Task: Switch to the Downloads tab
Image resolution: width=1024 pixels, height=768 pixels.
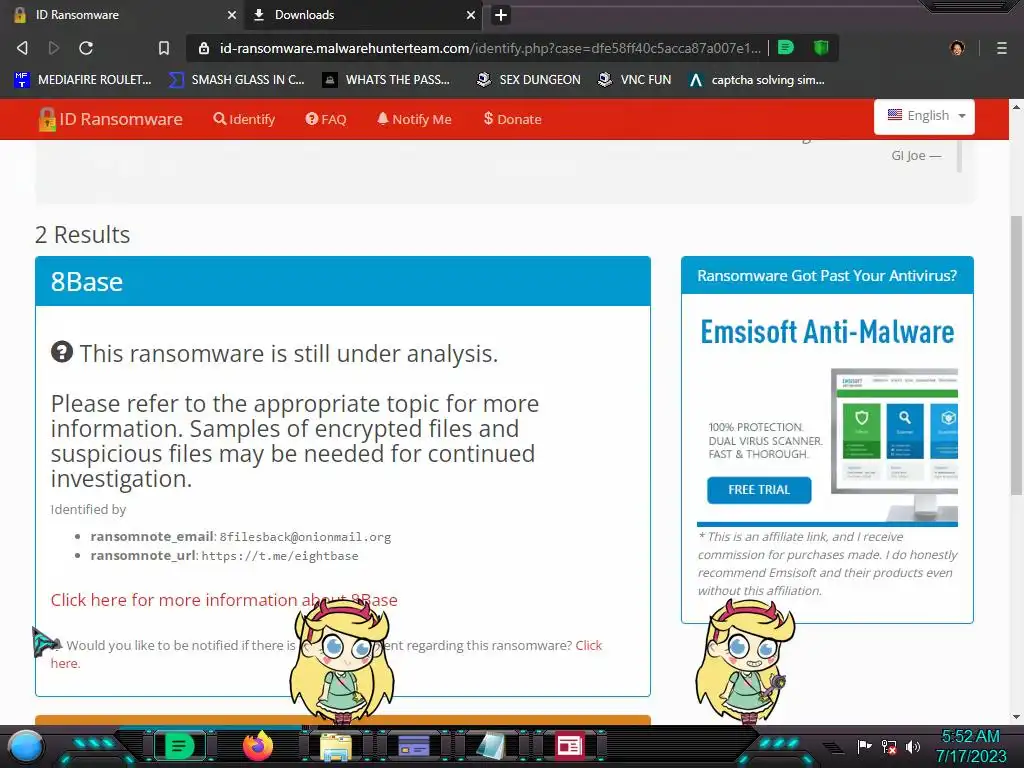Action: coord(363,15)
